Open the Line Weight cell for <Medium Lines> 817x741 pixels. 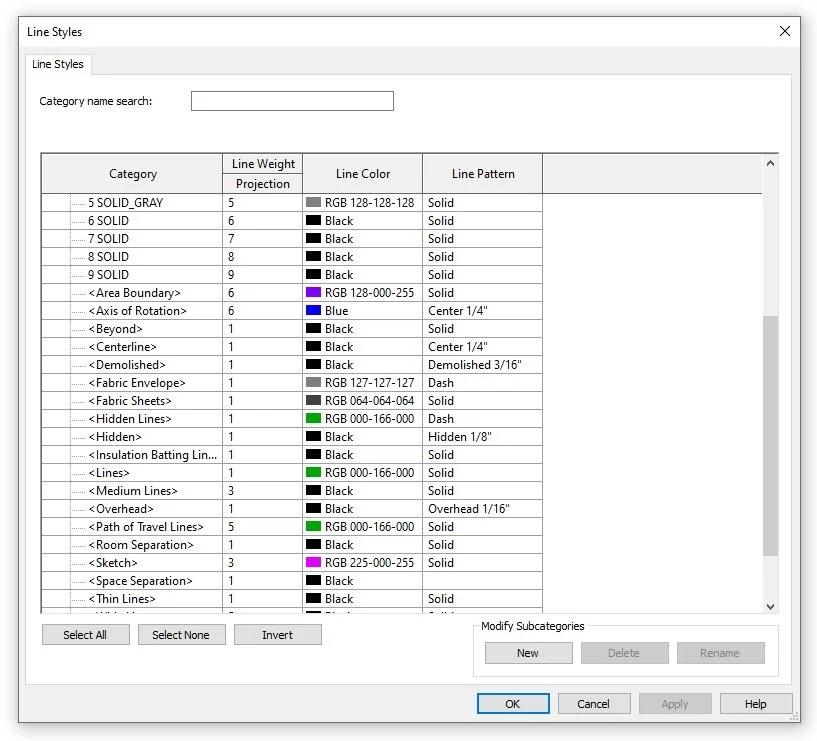pos(260,490)
